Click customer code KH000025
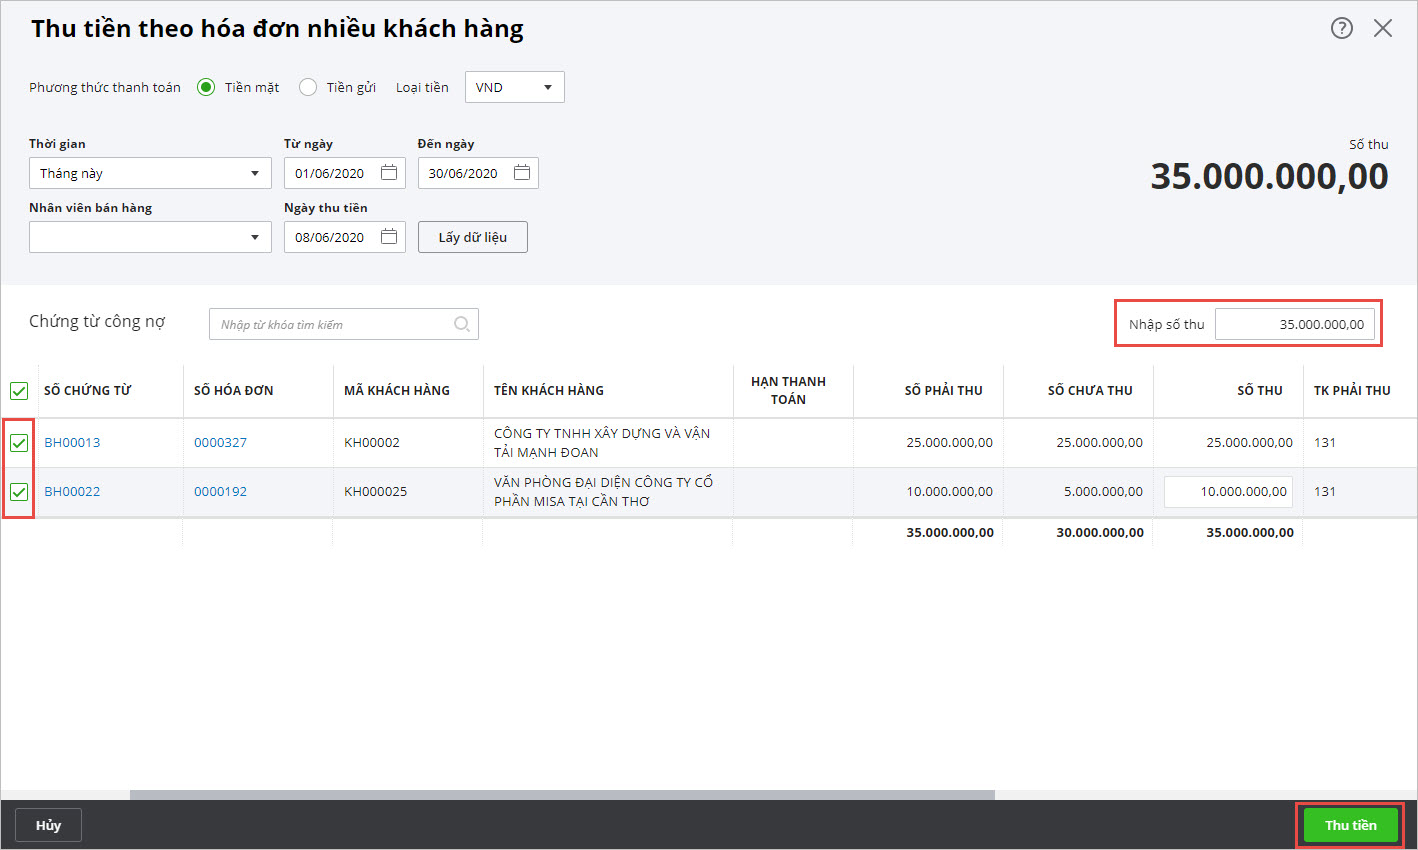The width and height of the screenshot is (1418, 850). coord(375,491)
